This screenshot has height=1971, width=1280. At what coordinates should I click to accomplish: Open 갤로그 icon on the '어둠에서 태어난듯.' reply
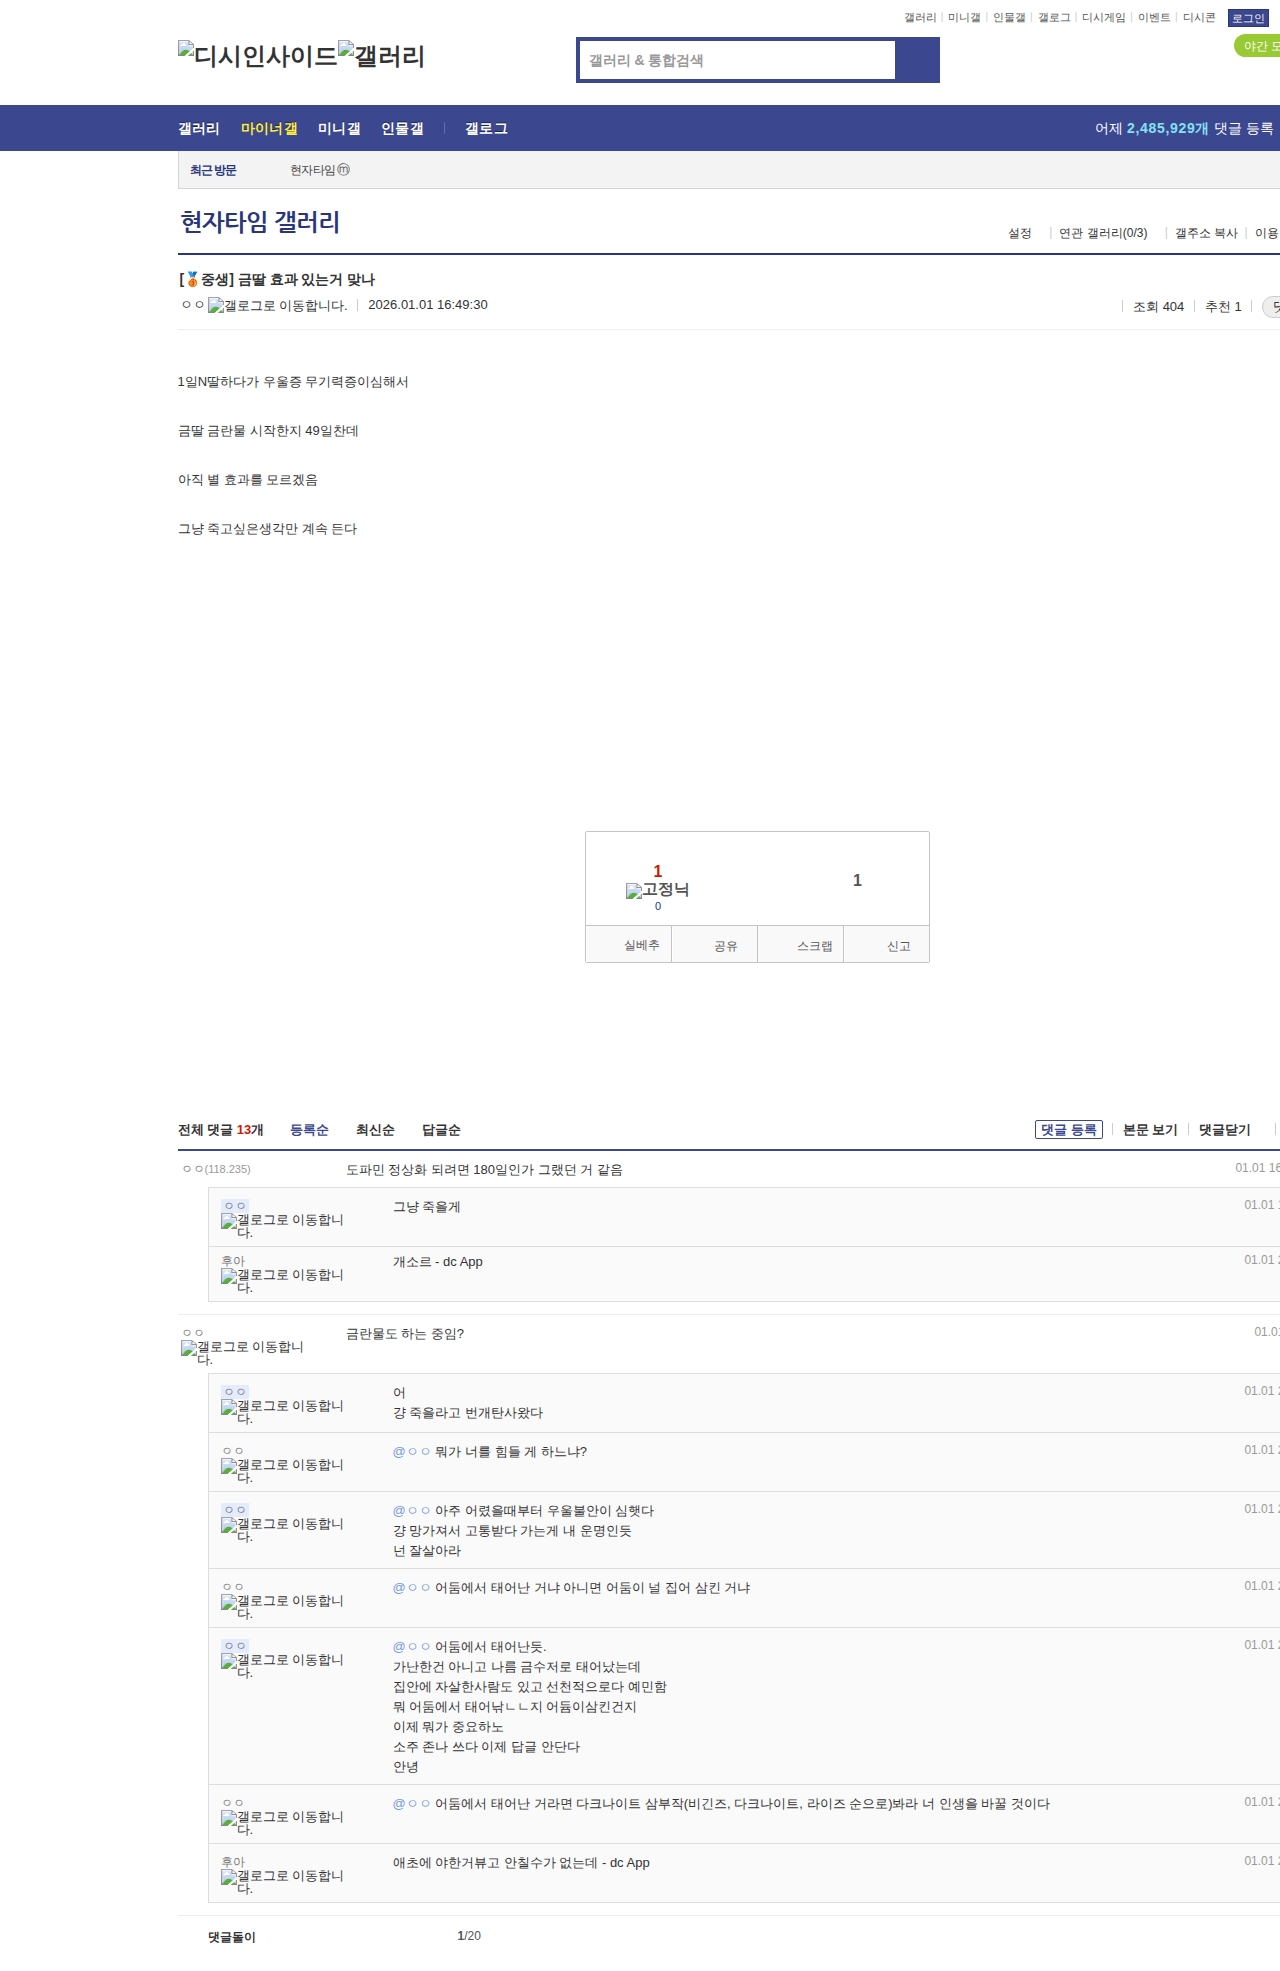282,1665
